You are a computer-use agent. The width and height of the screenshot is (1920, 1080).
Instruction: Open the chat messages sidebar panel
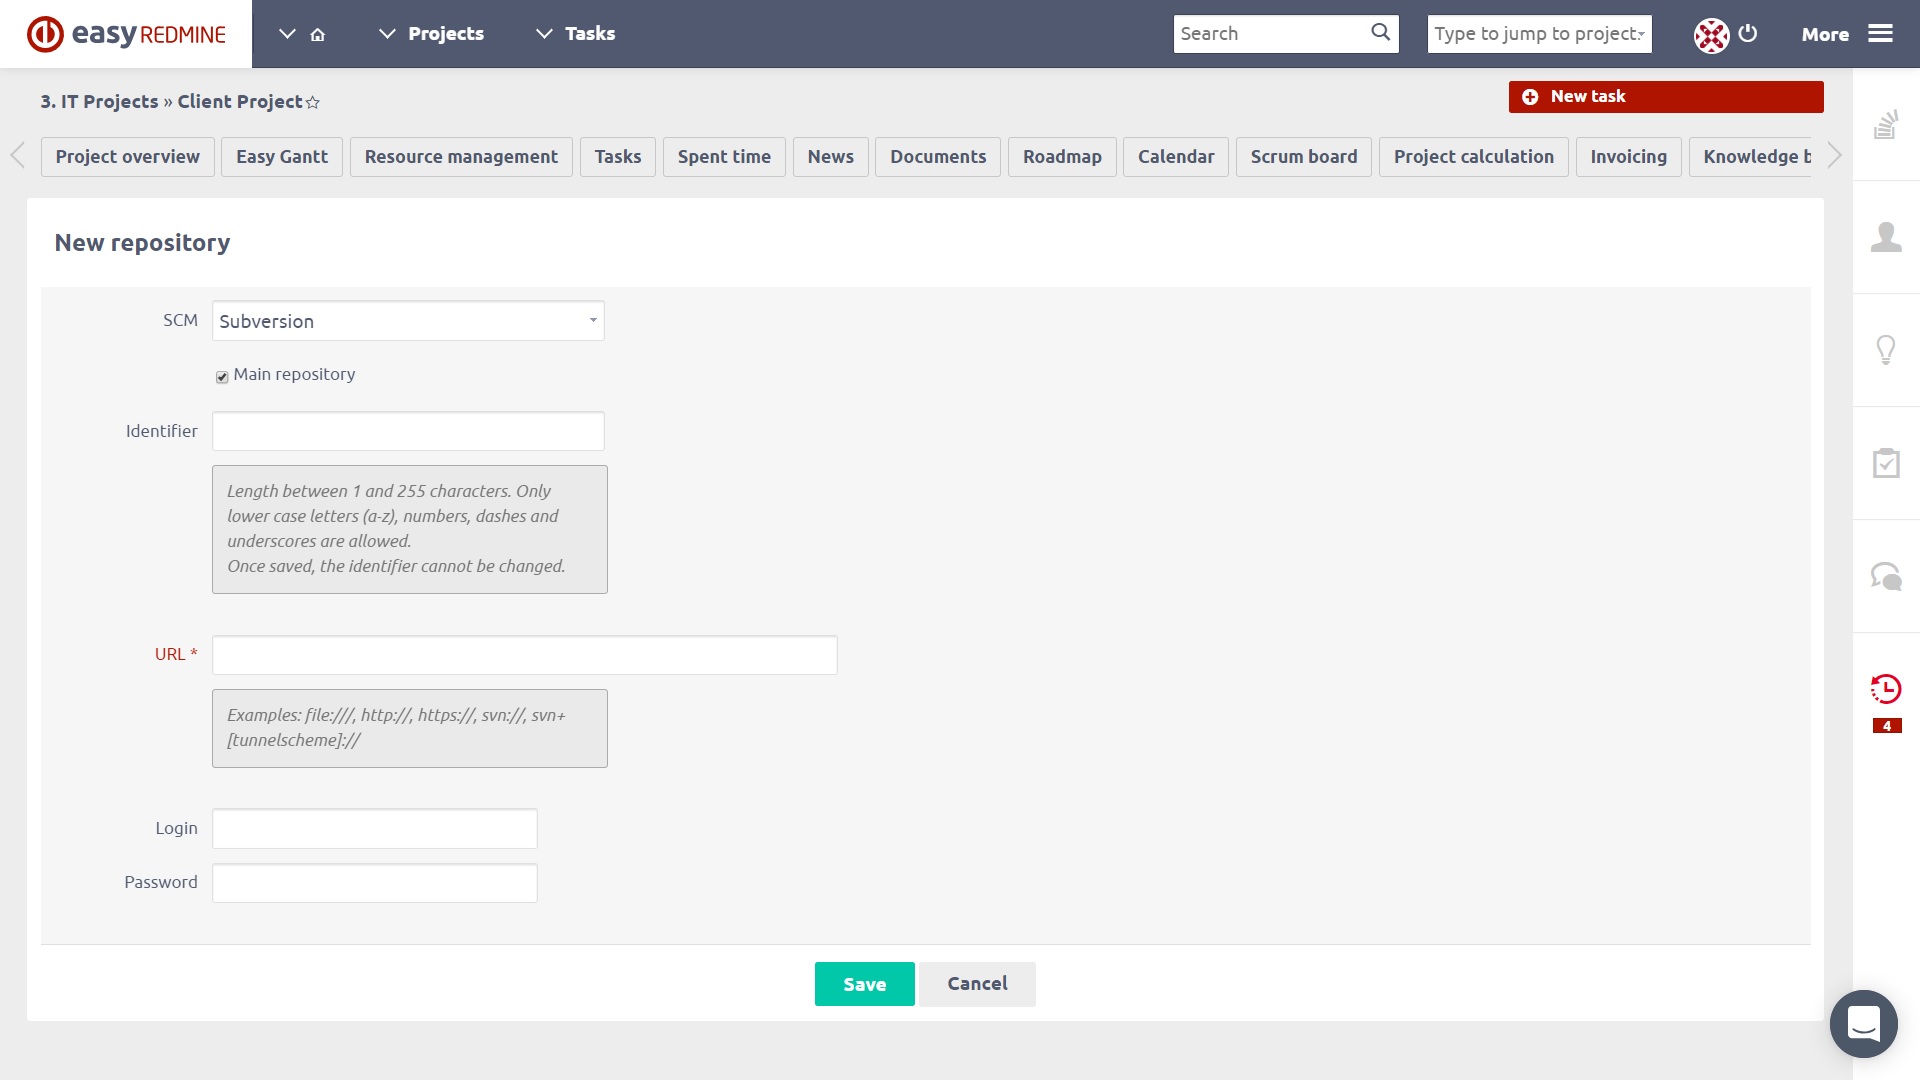pyautogui.click(x=1887, y=576)
